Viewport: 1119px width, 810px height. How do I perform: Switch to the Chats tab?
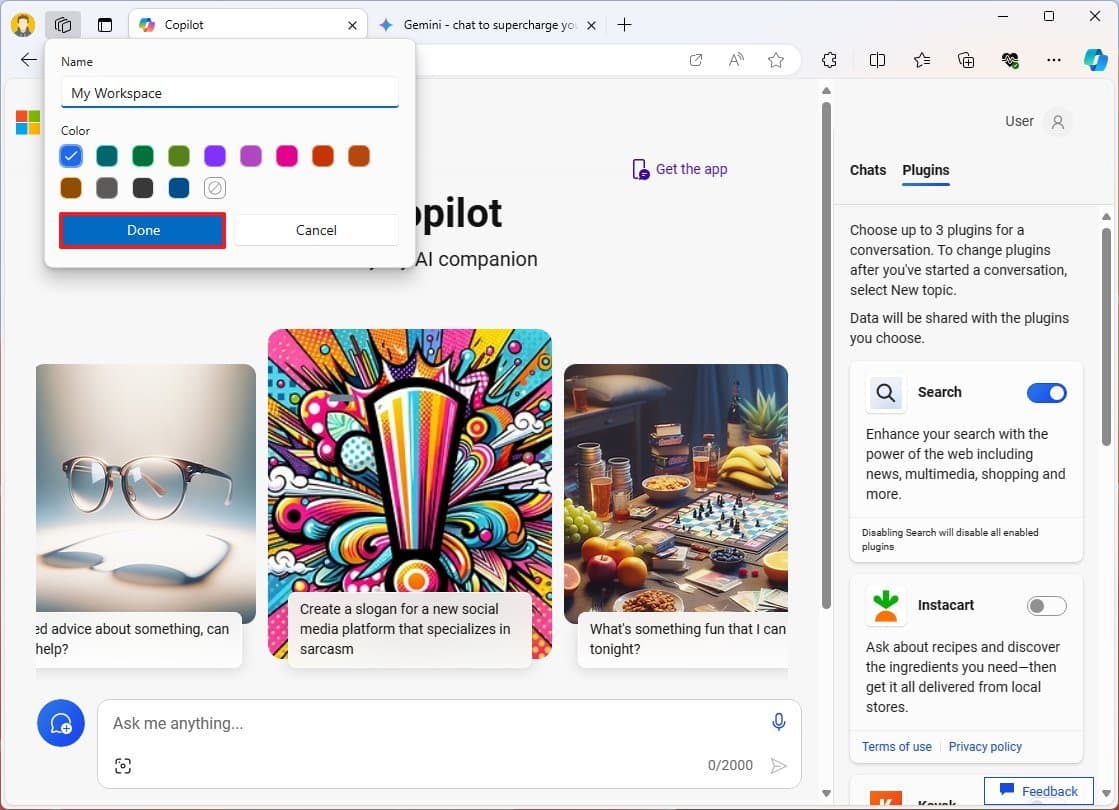point(867,170)
